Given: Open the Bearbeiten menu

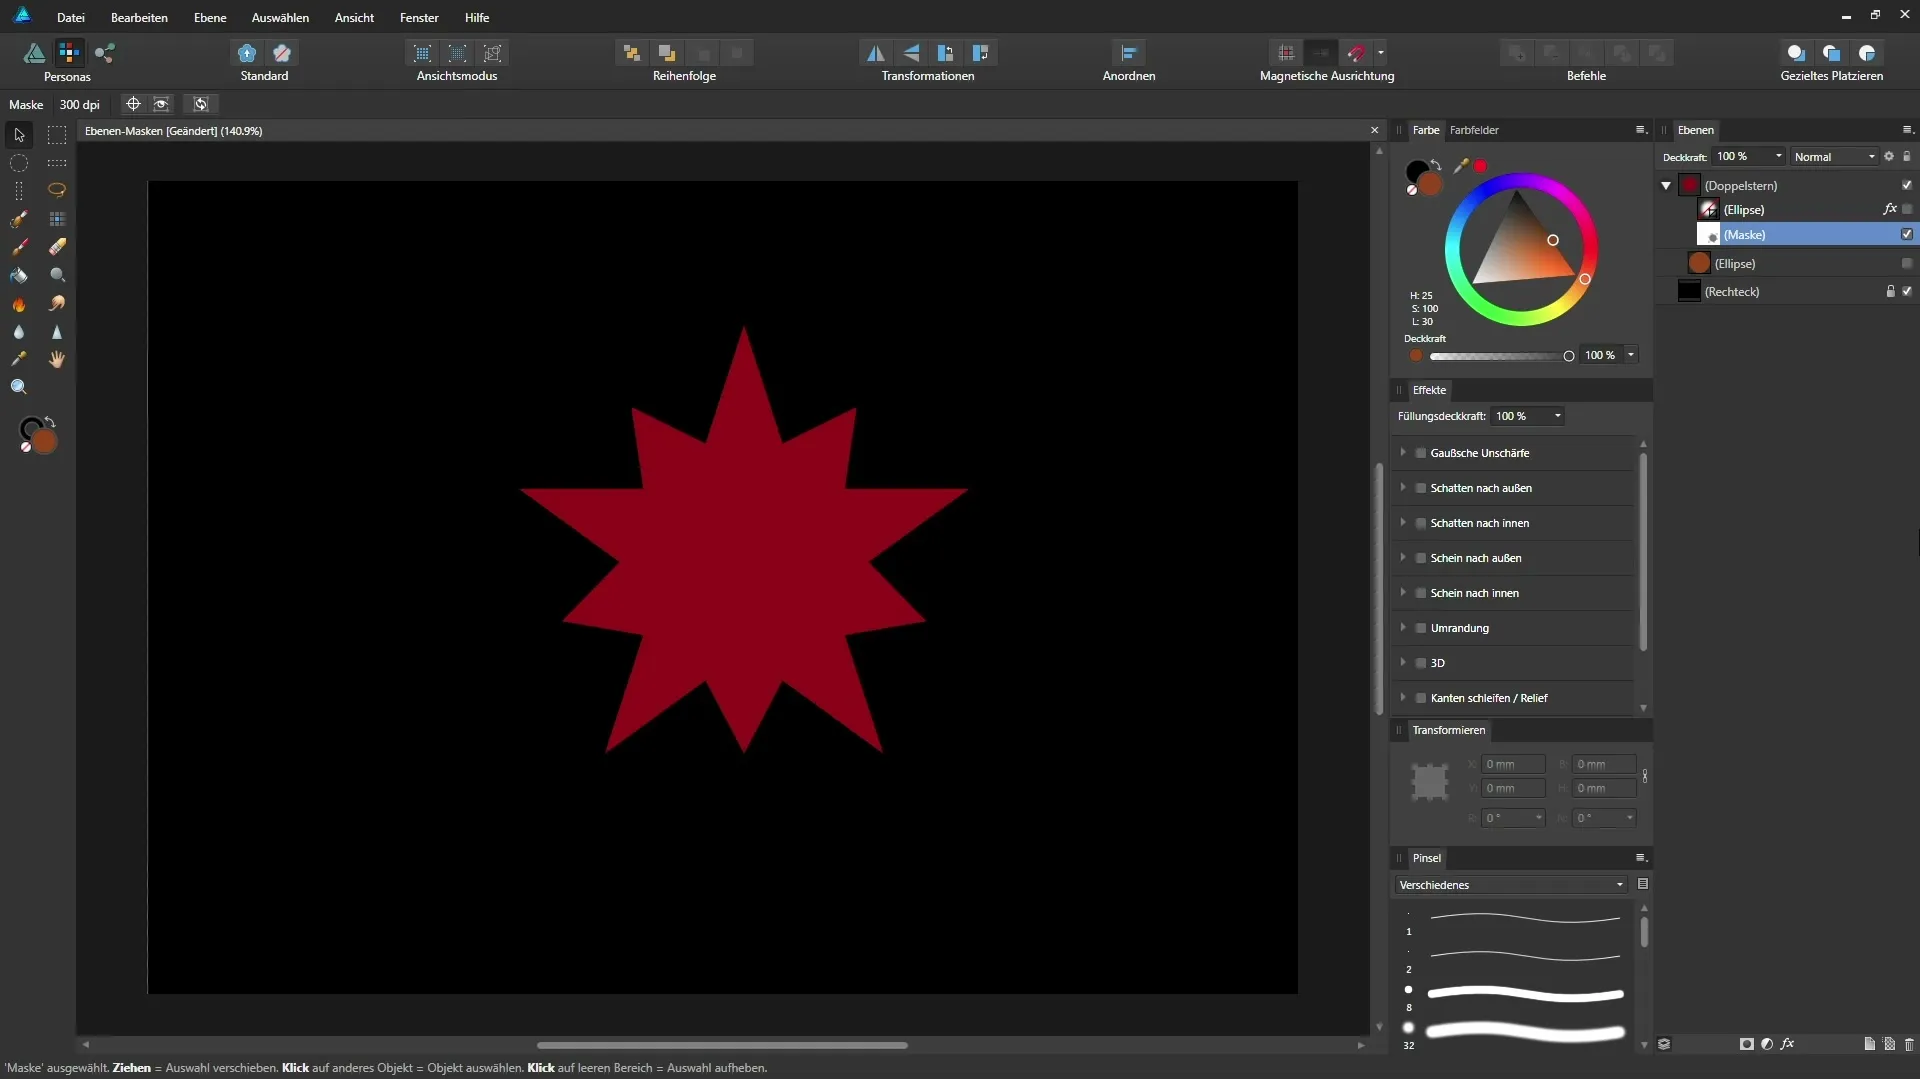Looking at the screenshot, I should click(x=139, y=17).
